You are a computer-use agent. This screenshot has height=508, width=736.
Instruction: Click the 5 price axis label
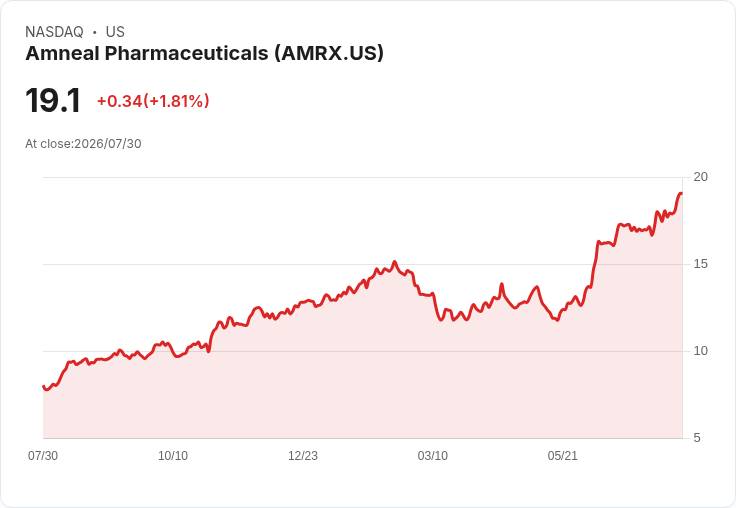697,438
